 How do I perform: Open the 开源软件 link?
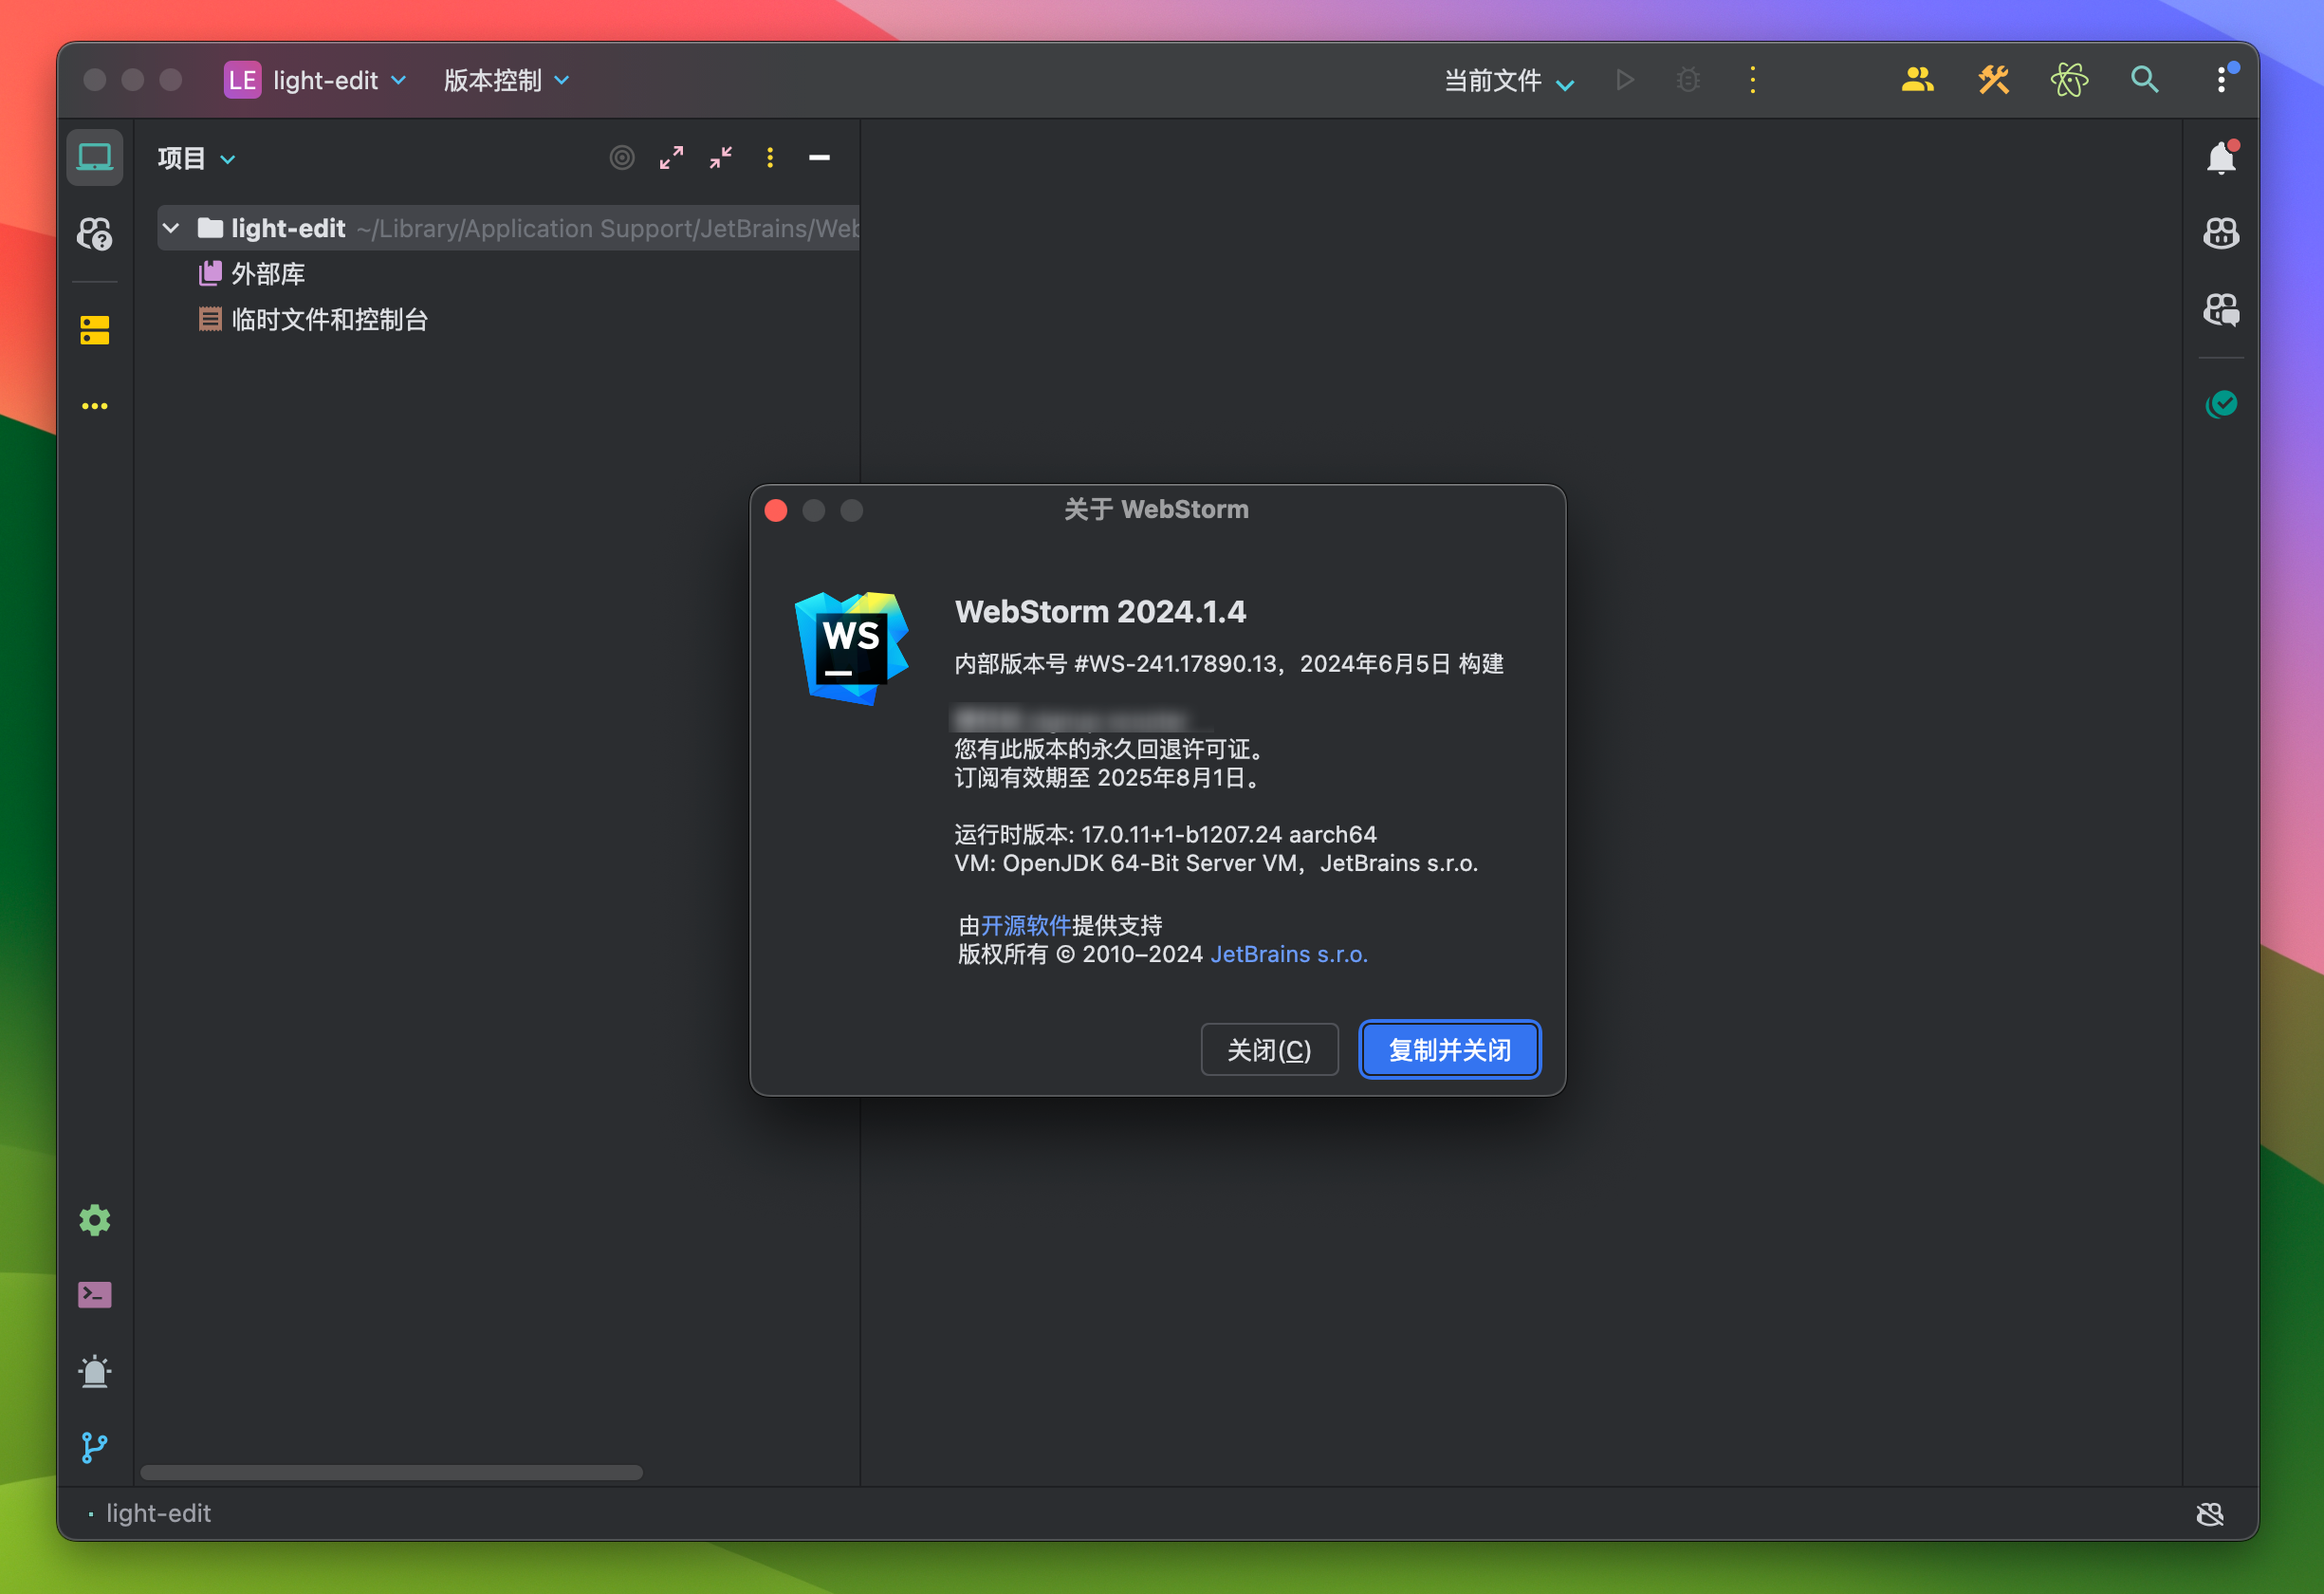coord(1025,925)
